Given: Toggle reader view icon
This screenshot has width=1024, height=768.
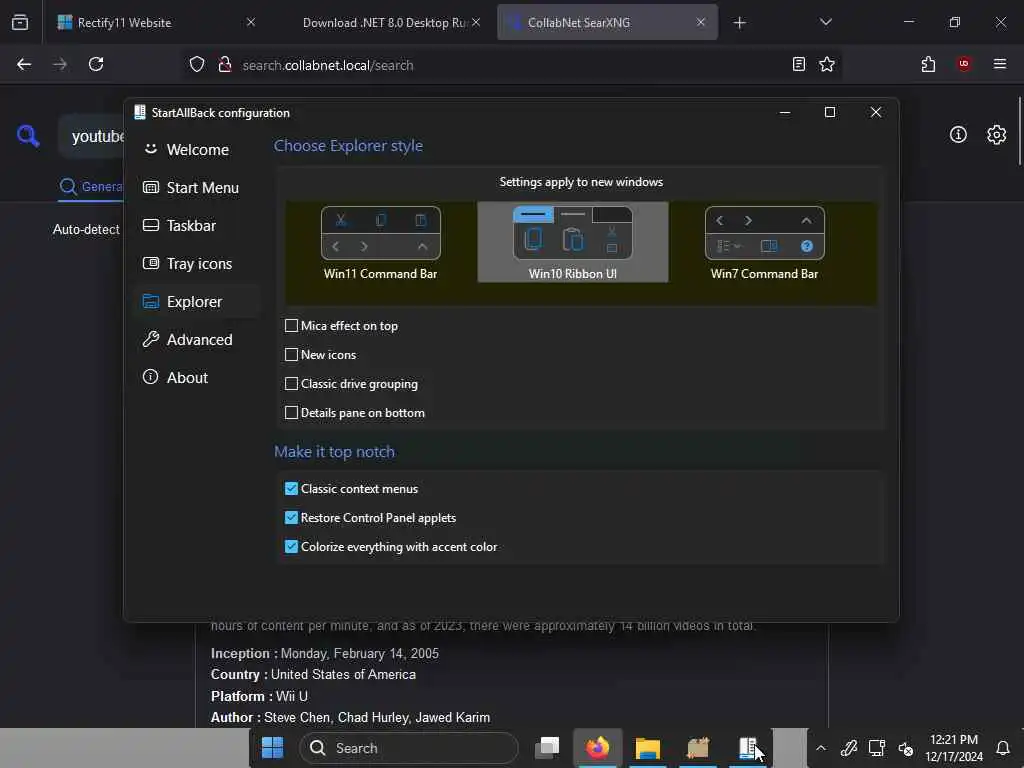Looking at the screenshot, I should 799,64.
